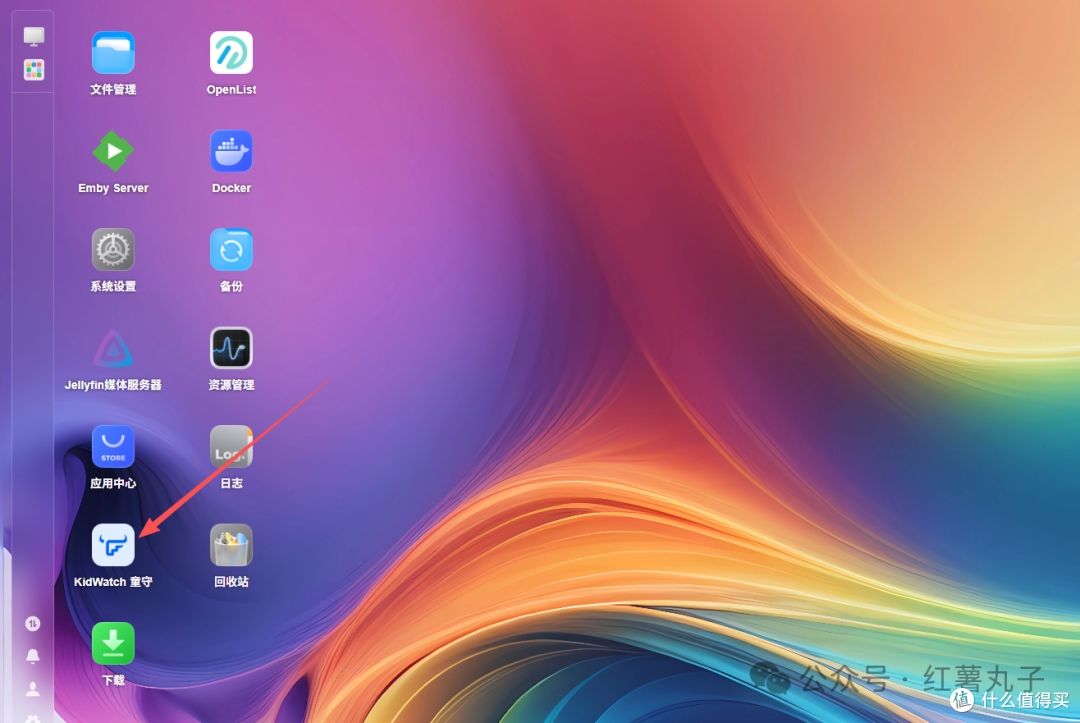Open the 回收站 recycle bin

[231, 545]
